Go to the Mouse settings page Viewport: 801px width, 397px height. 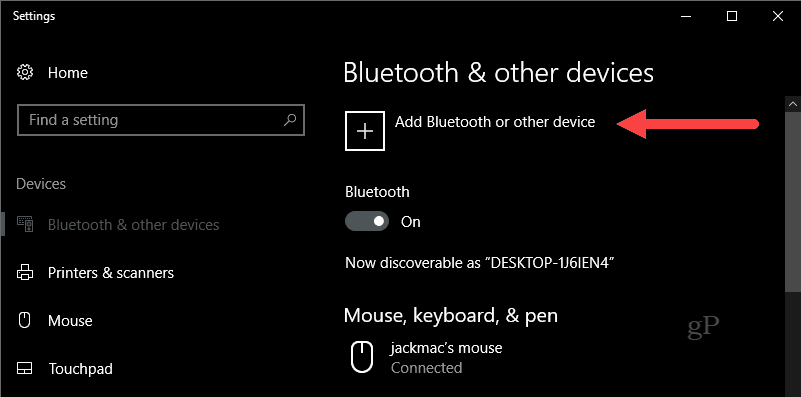(x=70, y=321)
